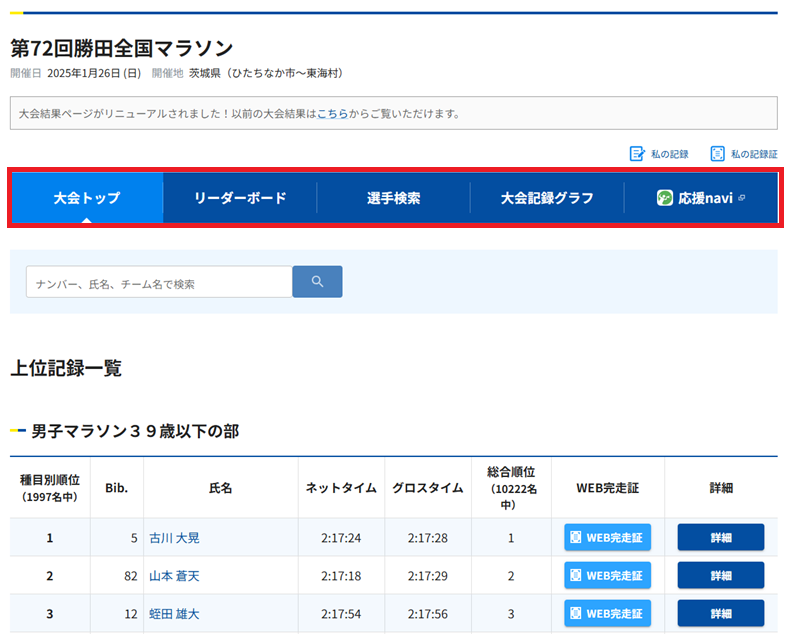This screenshot has width=787, height=634.
Task: Click WEB完走証 button for rank 1
Action: 607,538
